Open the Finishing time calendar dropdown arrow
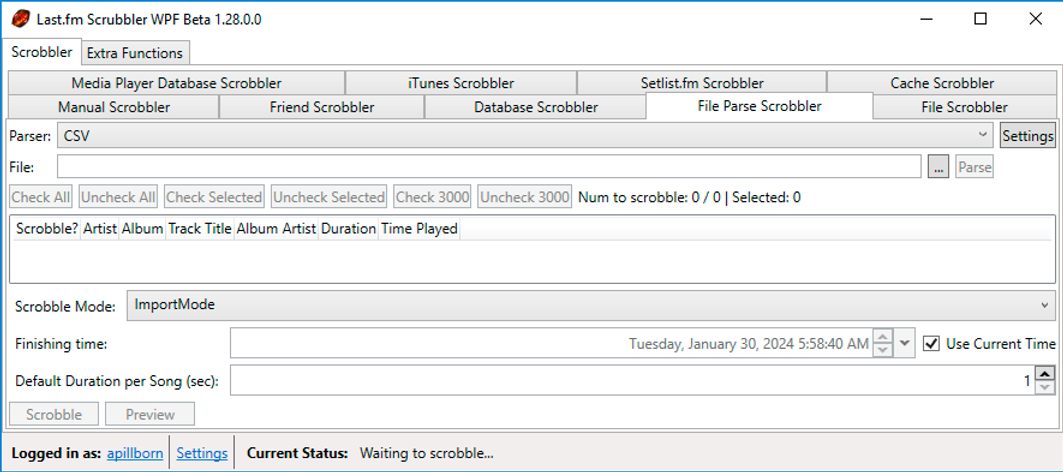The height and width of the screenshot is (472, 1063). pyautogui.click(x=904, y=344)
